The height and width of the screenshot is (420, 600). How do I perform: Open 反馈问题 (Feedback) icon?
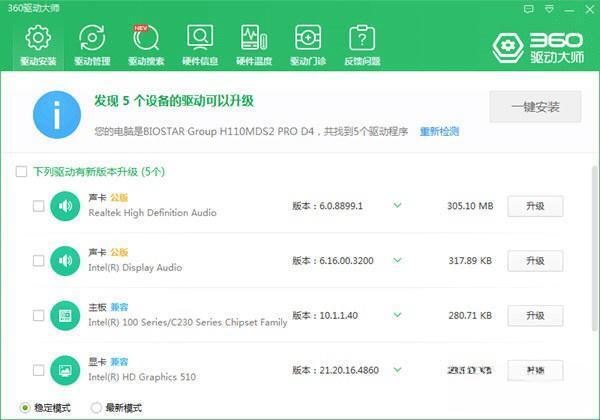pyautogui.click(x=361, y=40)
